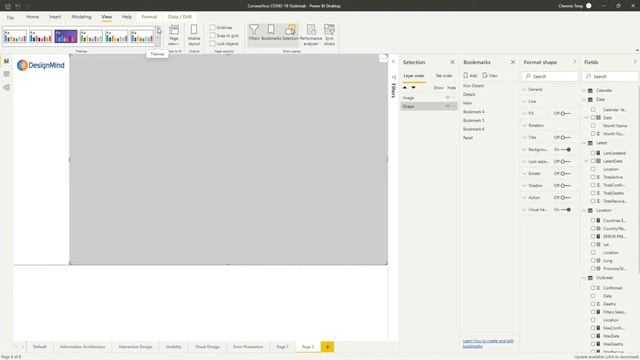The height and width of the screenshot is (360, 640).
Task: Move layer down in Selection pane
Action: point(413,88)
